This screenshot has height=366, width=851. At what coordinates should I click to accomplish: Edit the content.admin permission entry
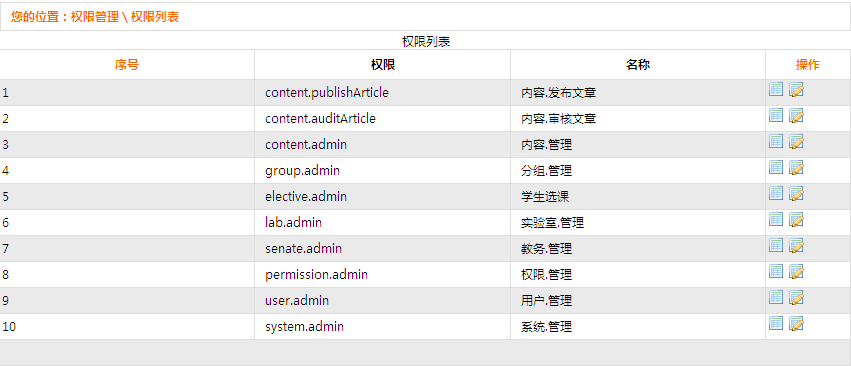(796, 142)
